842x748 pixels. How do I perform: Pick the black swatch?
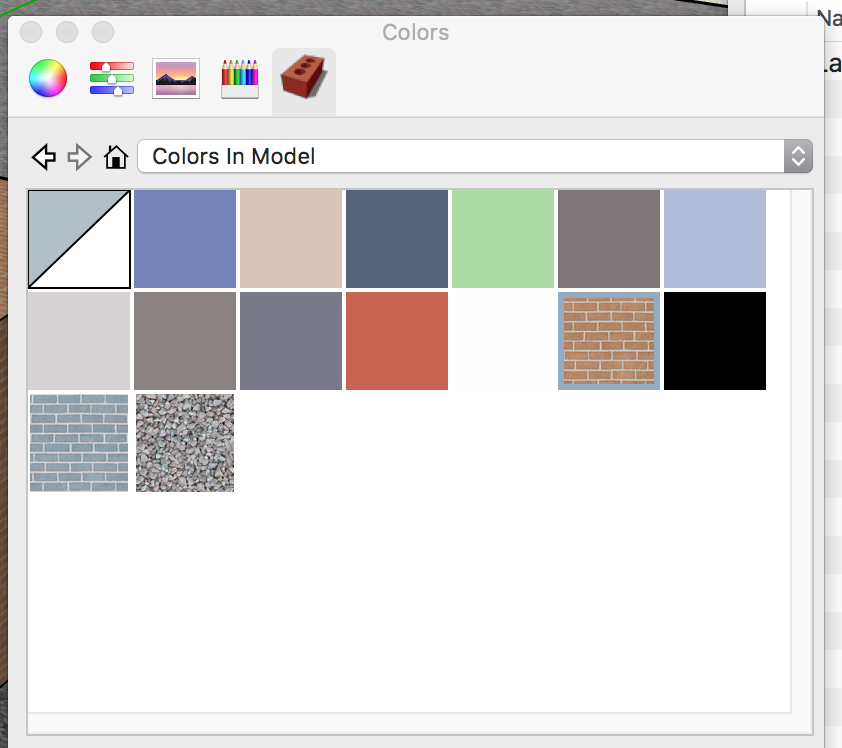tap(715, 341)
